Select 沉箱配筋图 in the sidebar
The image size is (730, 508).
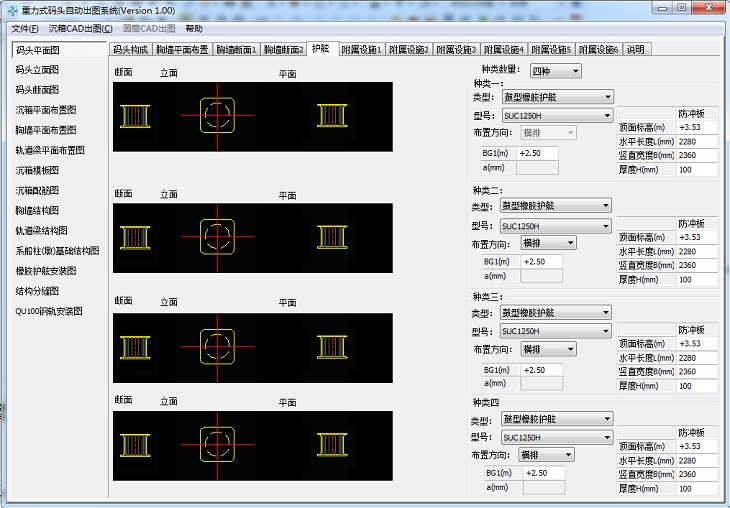tap(37, 190)
